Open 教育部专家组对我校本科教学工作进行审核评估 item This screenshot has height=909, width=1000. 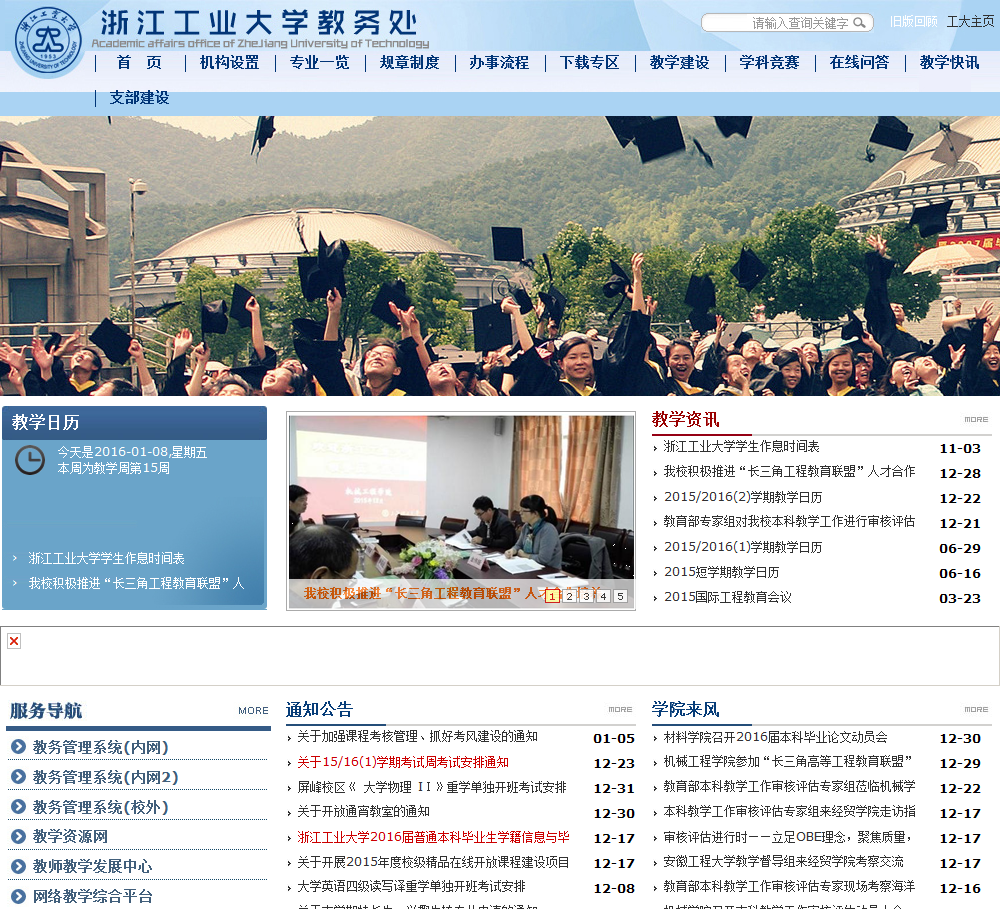(789, 522)
